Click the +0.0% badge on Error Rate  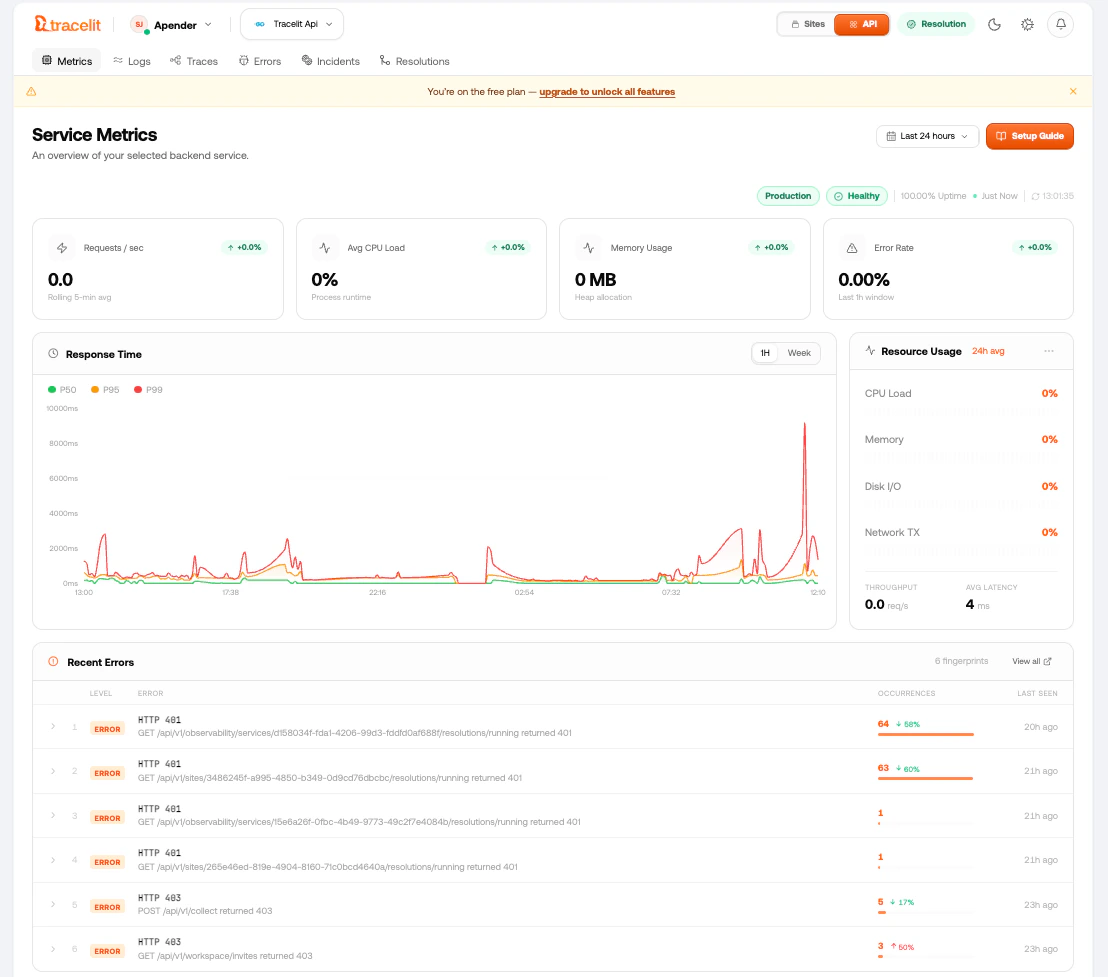click(1035, 248)
